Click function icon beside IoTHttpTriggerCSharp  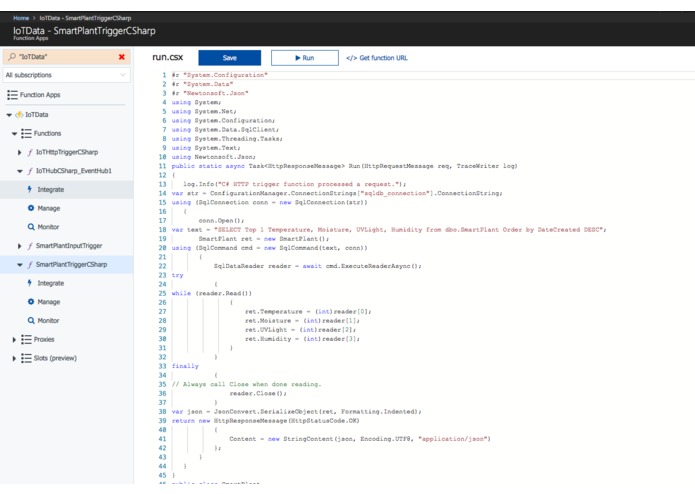point(30,152)
